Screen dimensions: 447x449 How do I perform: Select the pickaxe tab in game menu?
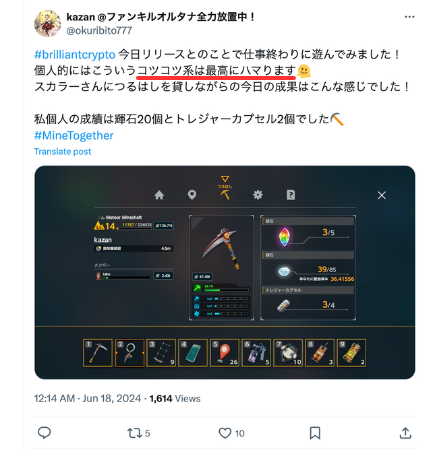pyautogui.click(x=225, y=193)
